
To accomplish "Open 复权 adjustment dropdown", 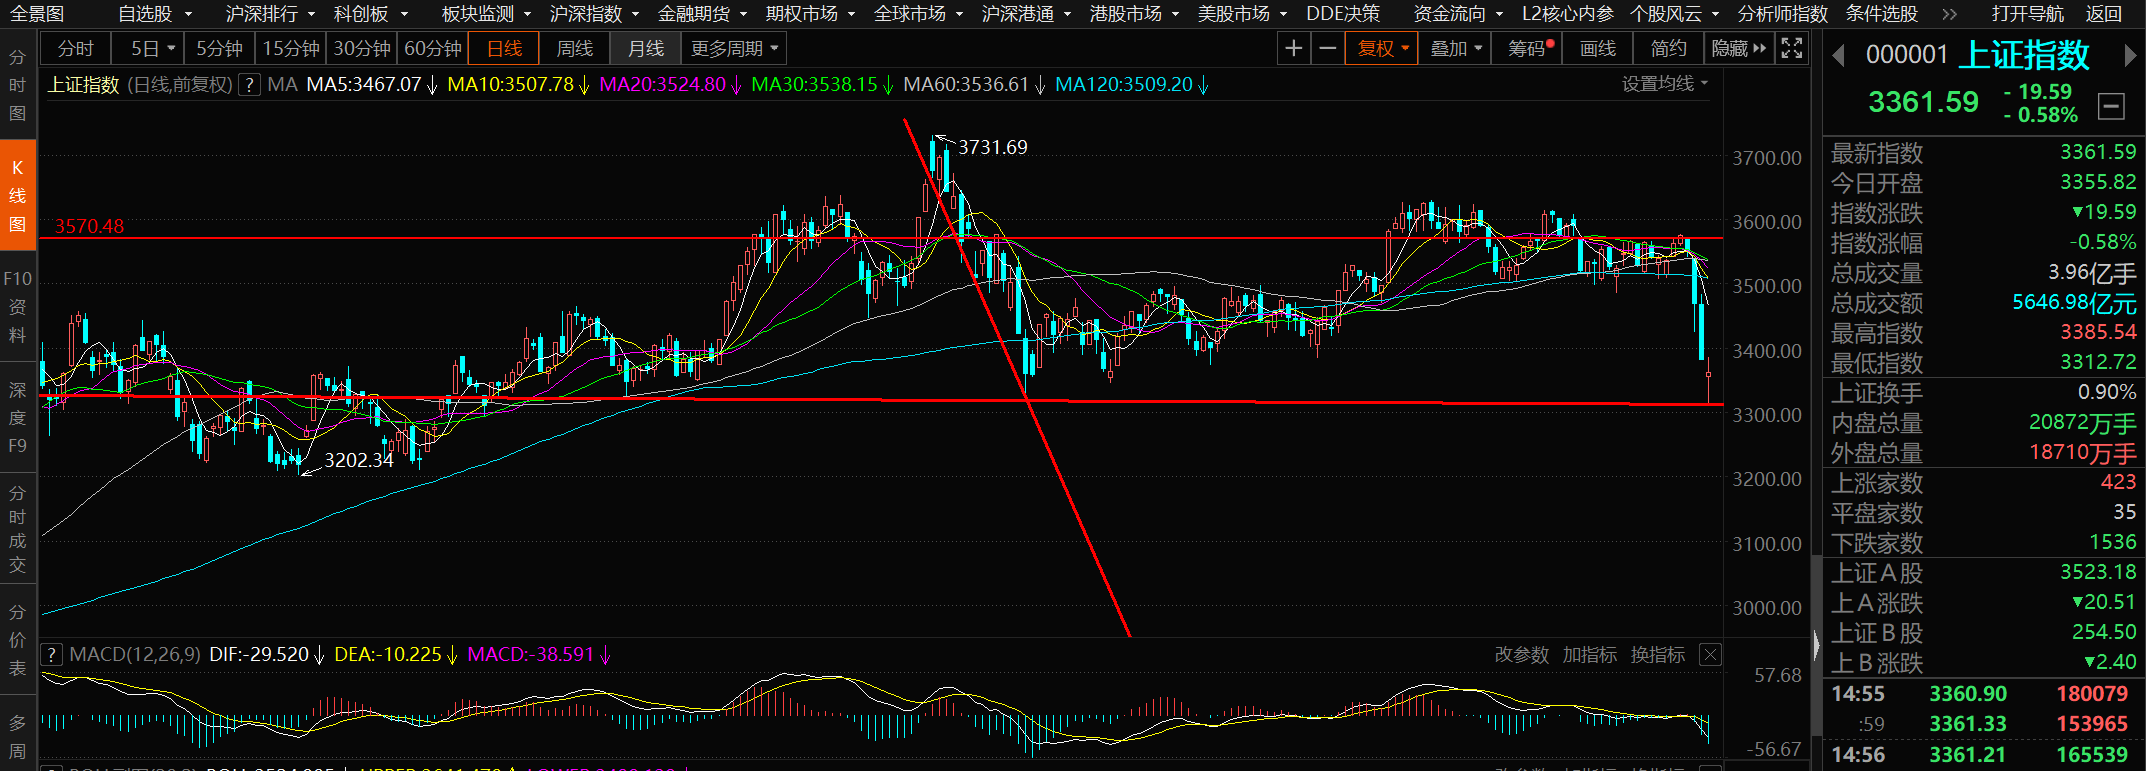I will coord(1383,48).
